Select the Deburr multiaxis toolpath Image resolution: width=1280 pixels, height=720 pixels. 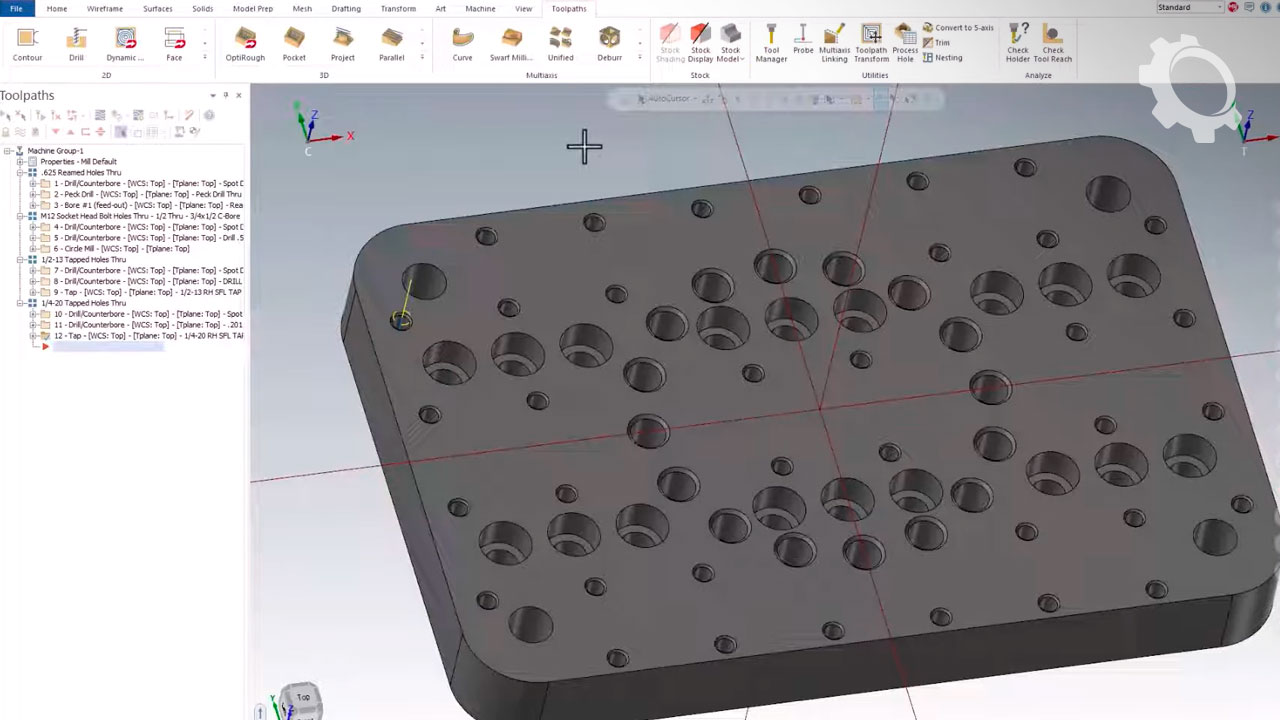(x=609, y=44)
